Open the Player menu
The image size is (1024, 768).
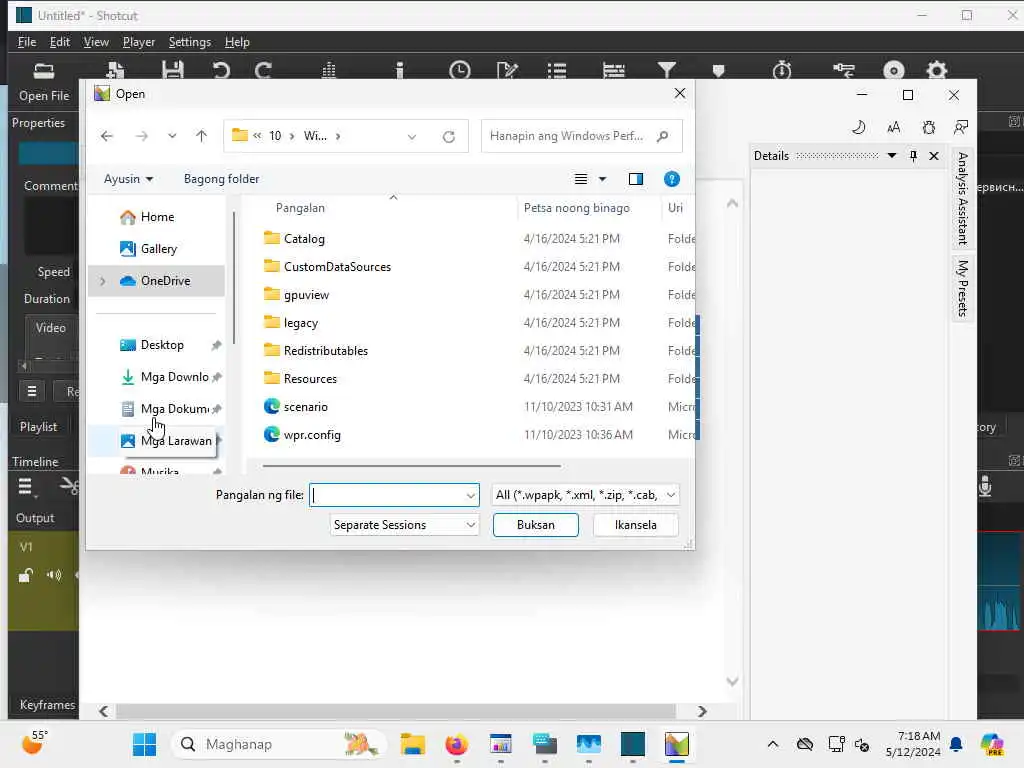[x=138, y=42]
